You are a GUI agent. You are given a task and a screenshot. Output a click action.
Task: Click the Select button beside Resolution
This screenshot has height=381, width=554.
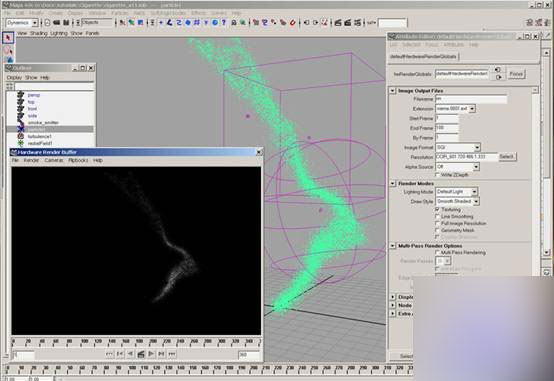click(x=507, y=157)
